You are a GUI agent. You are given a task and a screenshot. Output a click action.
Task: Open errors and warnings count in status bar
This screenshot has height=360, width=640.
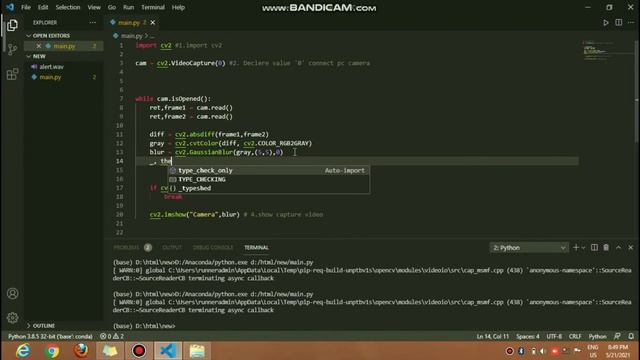click(112, 337)
